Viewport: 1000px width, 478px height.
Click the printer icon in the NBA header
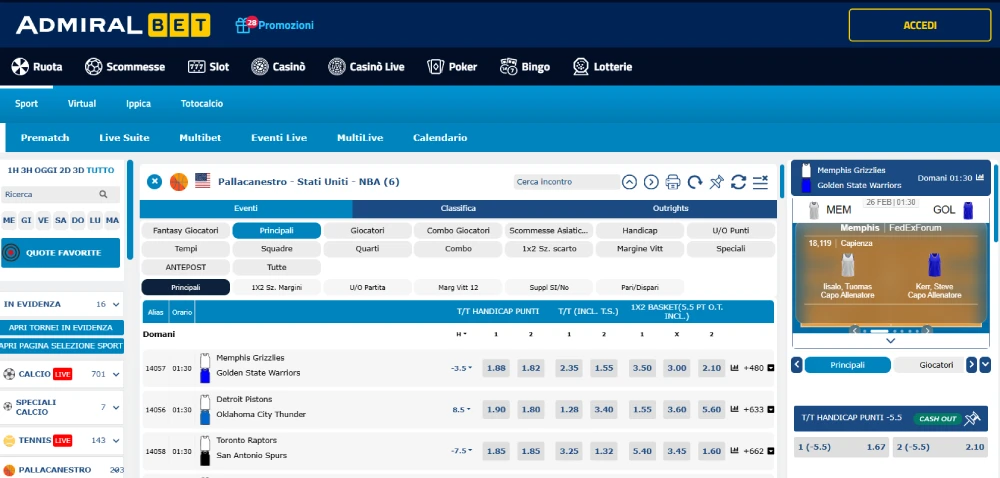(673, 182)
